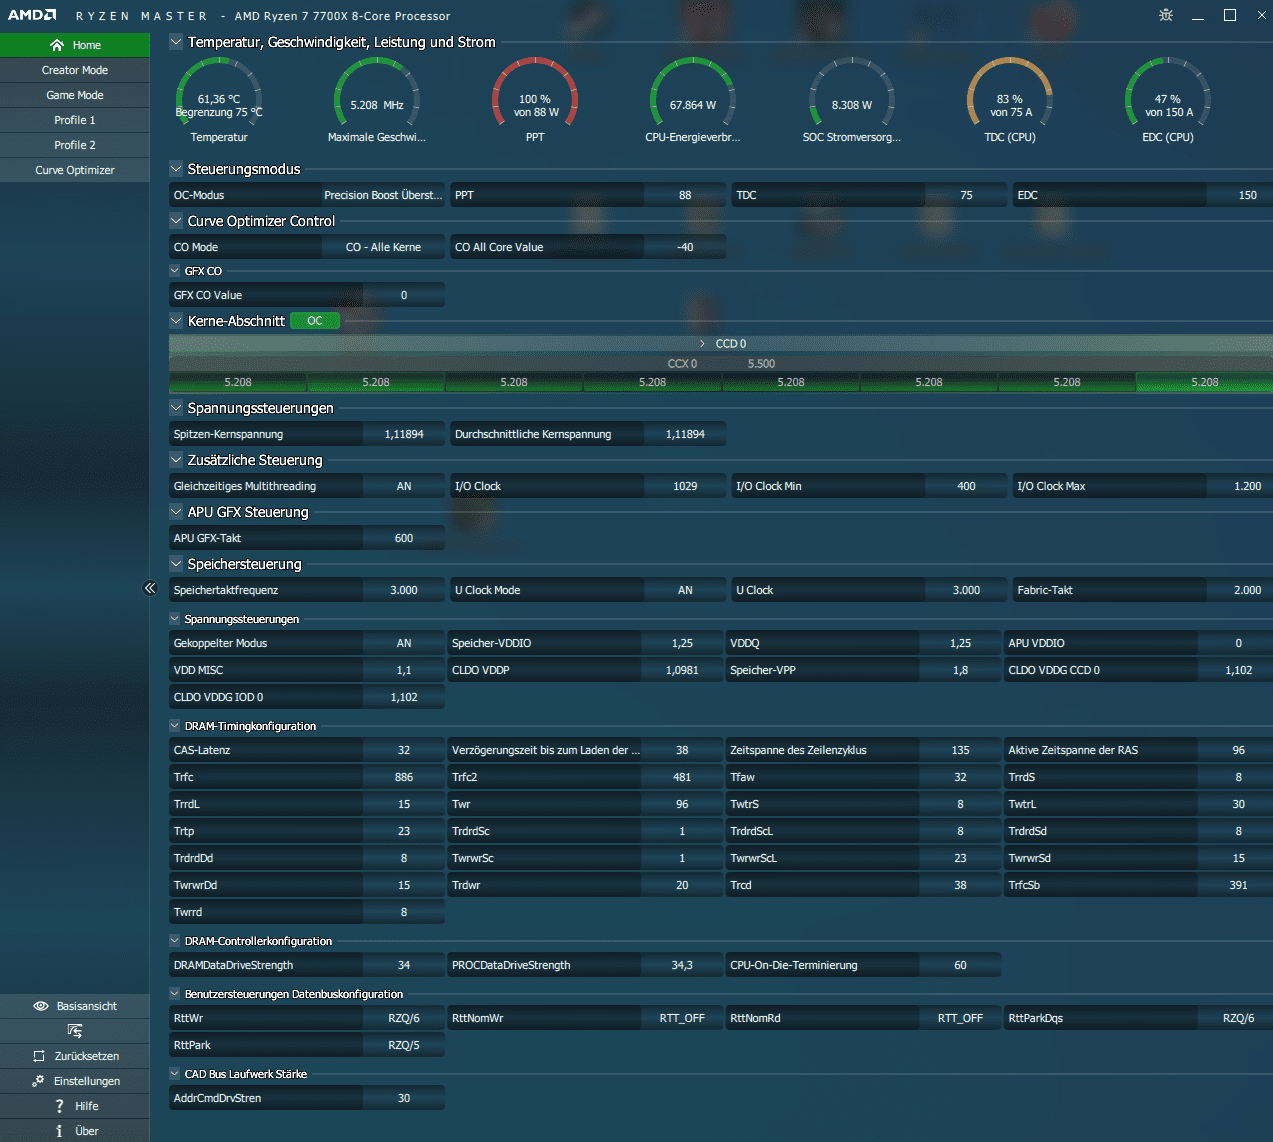Image resolution: width=1273 pixels, height=1142 pixels.
Task: Click the Basisansicht eye icon
Action: point(41,1006)
